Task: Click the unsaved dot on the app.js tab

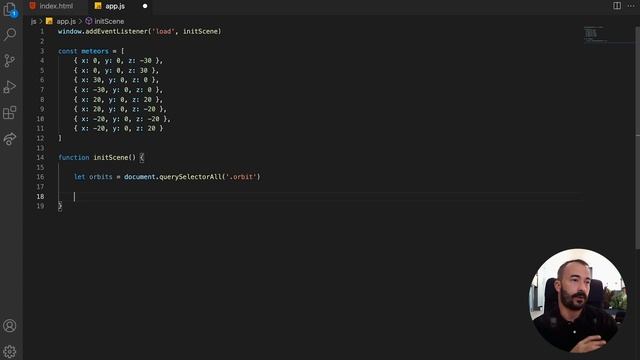Action: [145, 6]
